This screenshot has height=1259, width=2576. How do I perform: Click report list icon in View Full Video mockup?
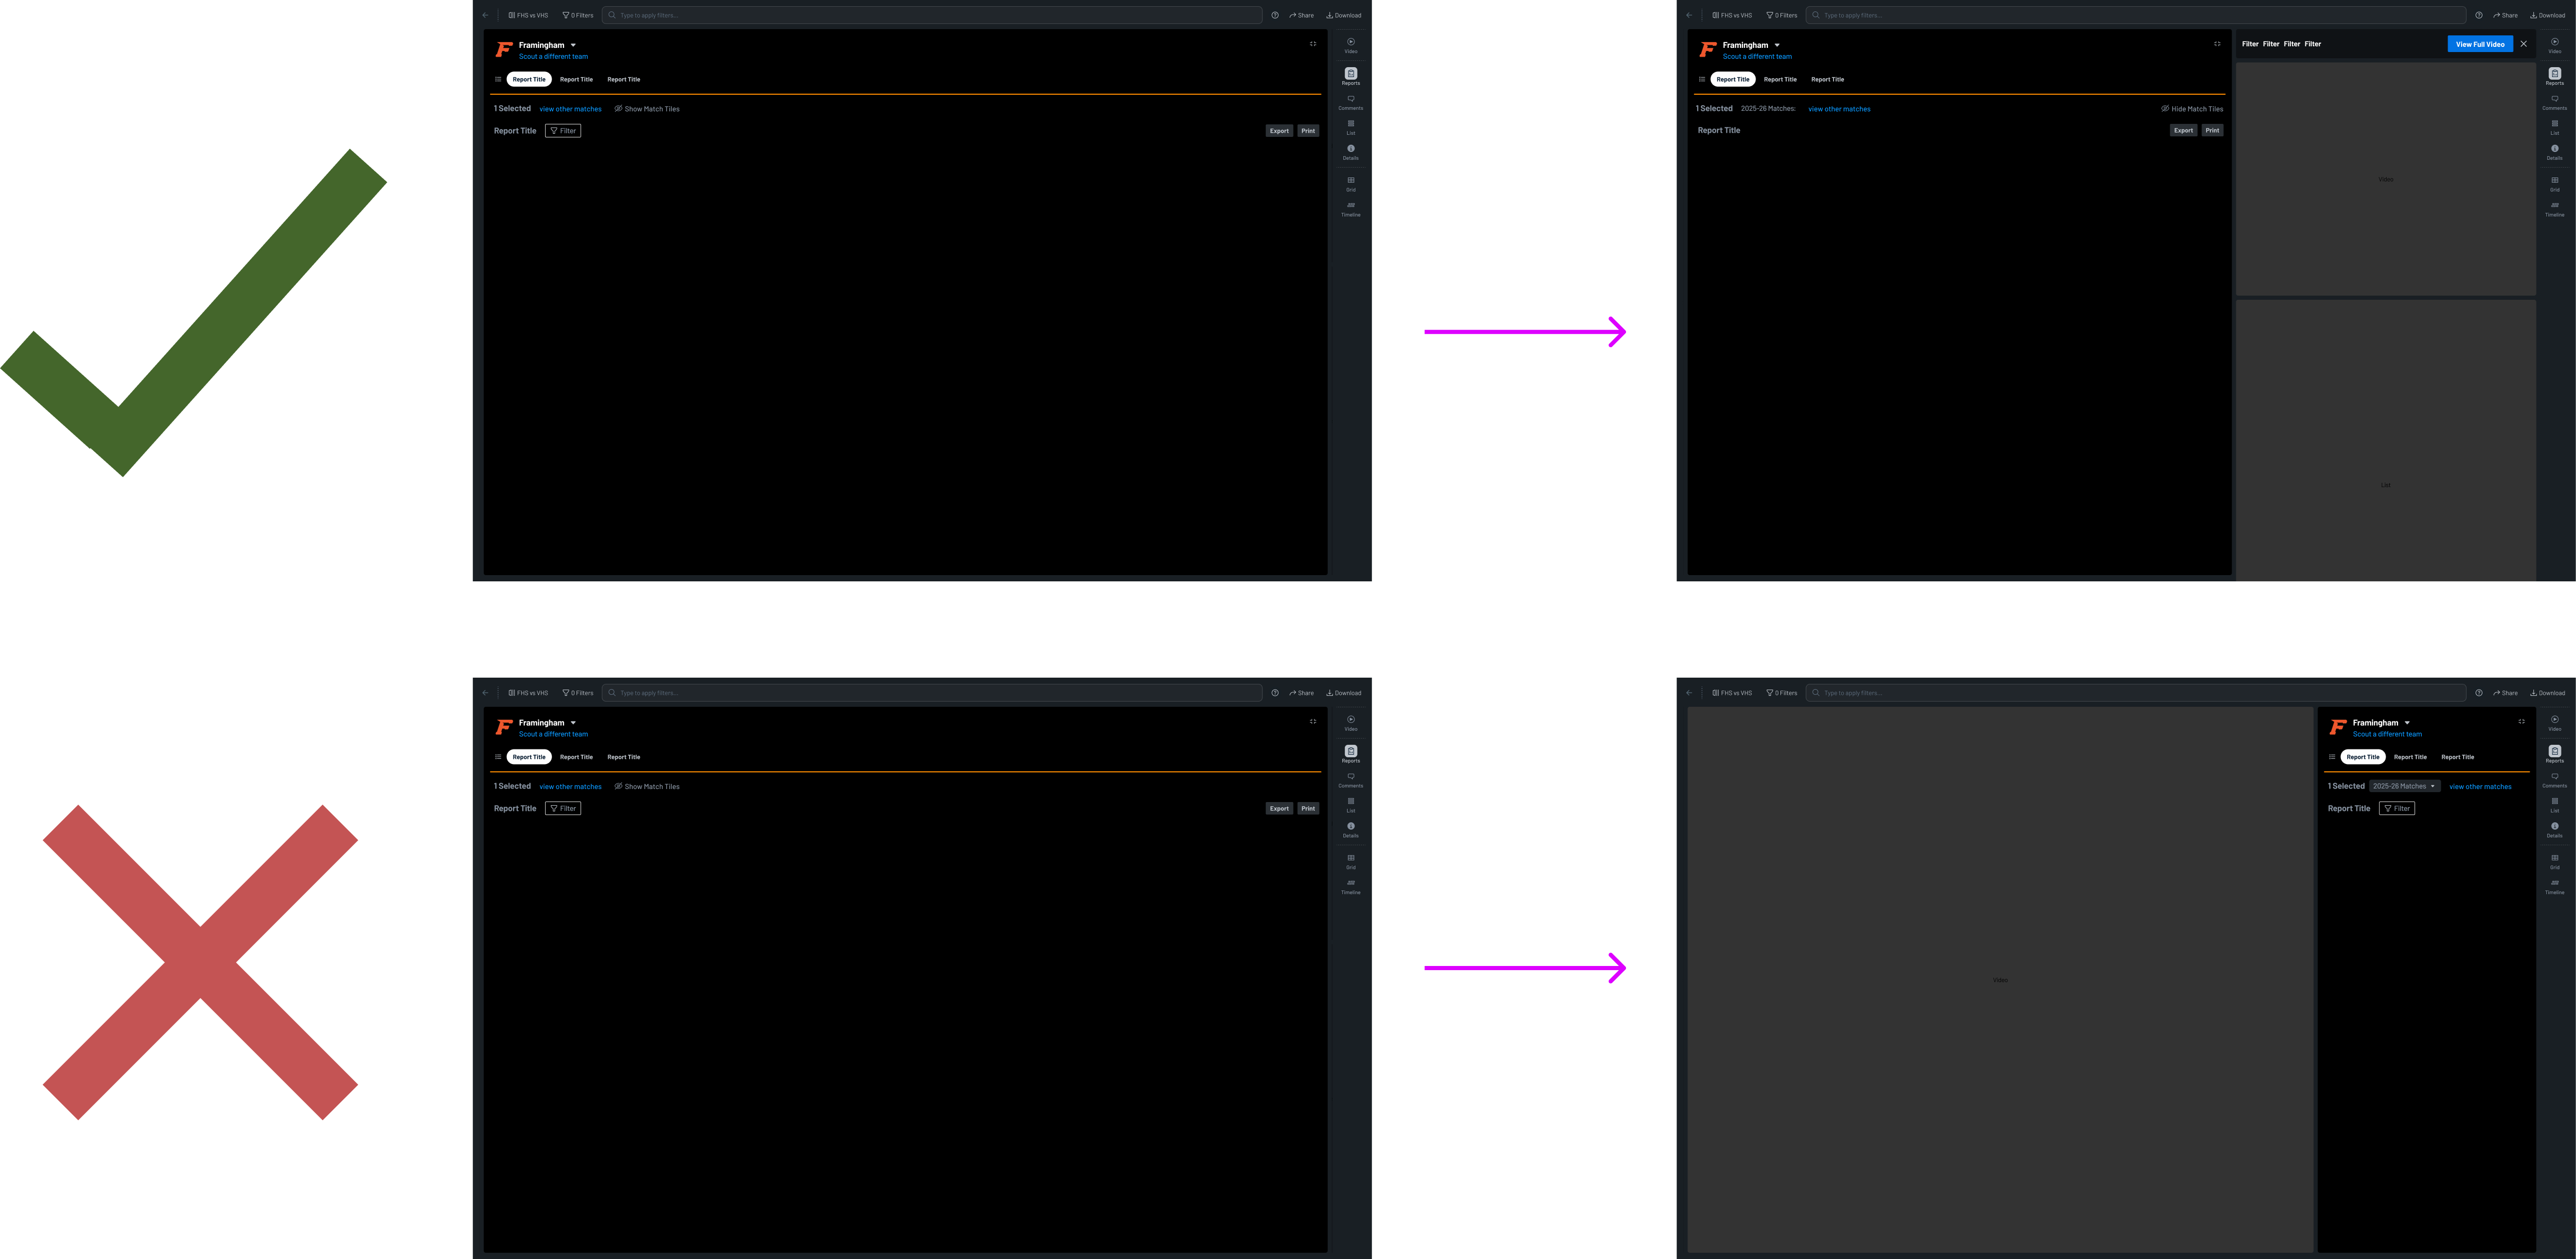click(1702, 79)
